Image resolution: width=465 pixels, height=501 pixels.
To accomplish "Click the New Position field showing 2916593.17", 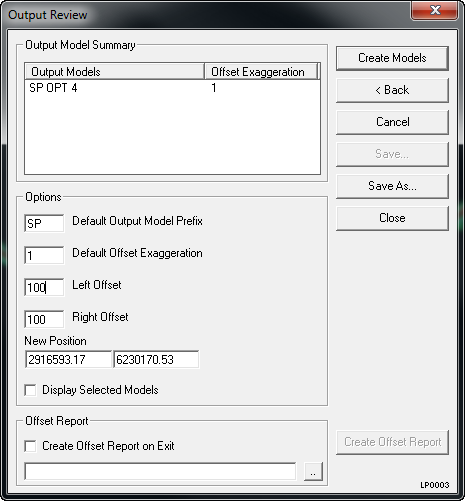I will pyautogui.click(x=68, y=359).
